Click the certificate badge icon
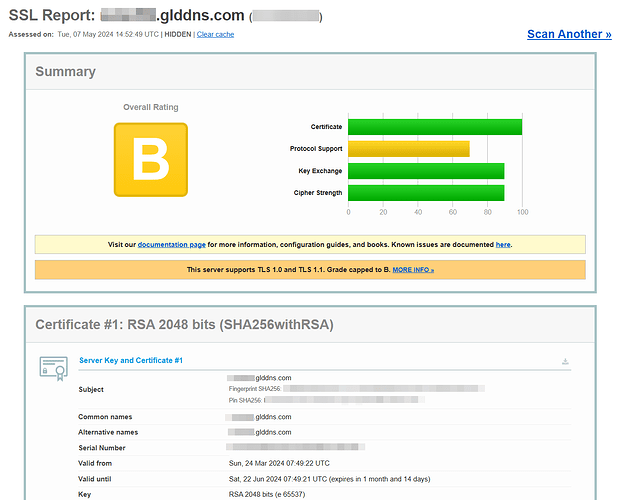 tap(53, 369)
